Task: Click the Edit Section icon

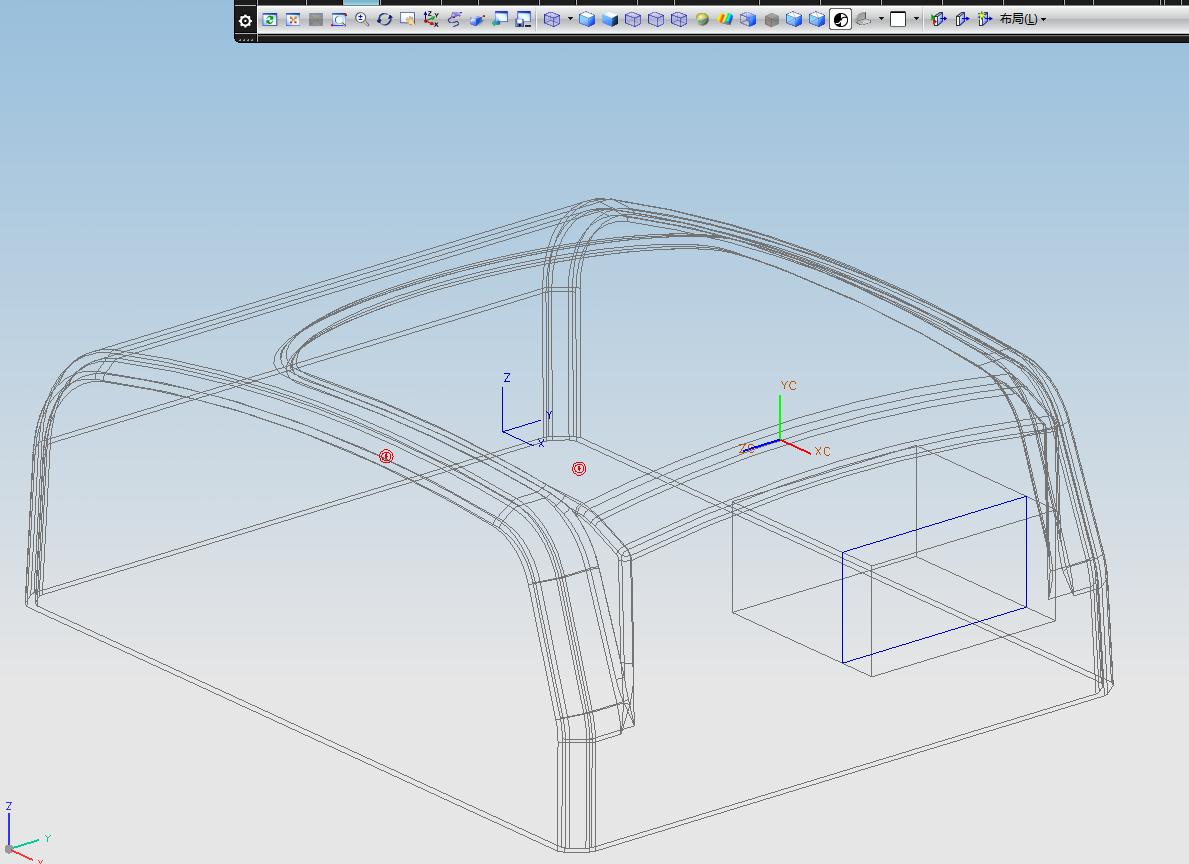Action: click(962, 20)
